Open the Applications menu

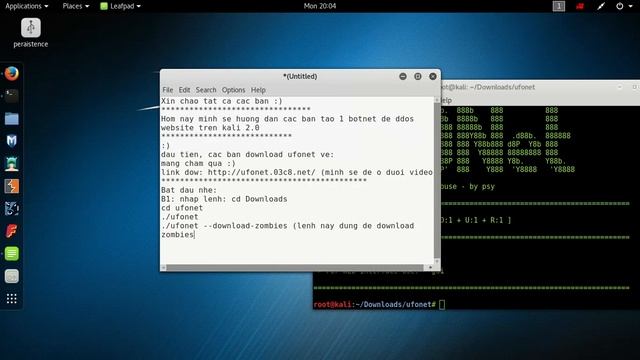[x=27, y=6]
